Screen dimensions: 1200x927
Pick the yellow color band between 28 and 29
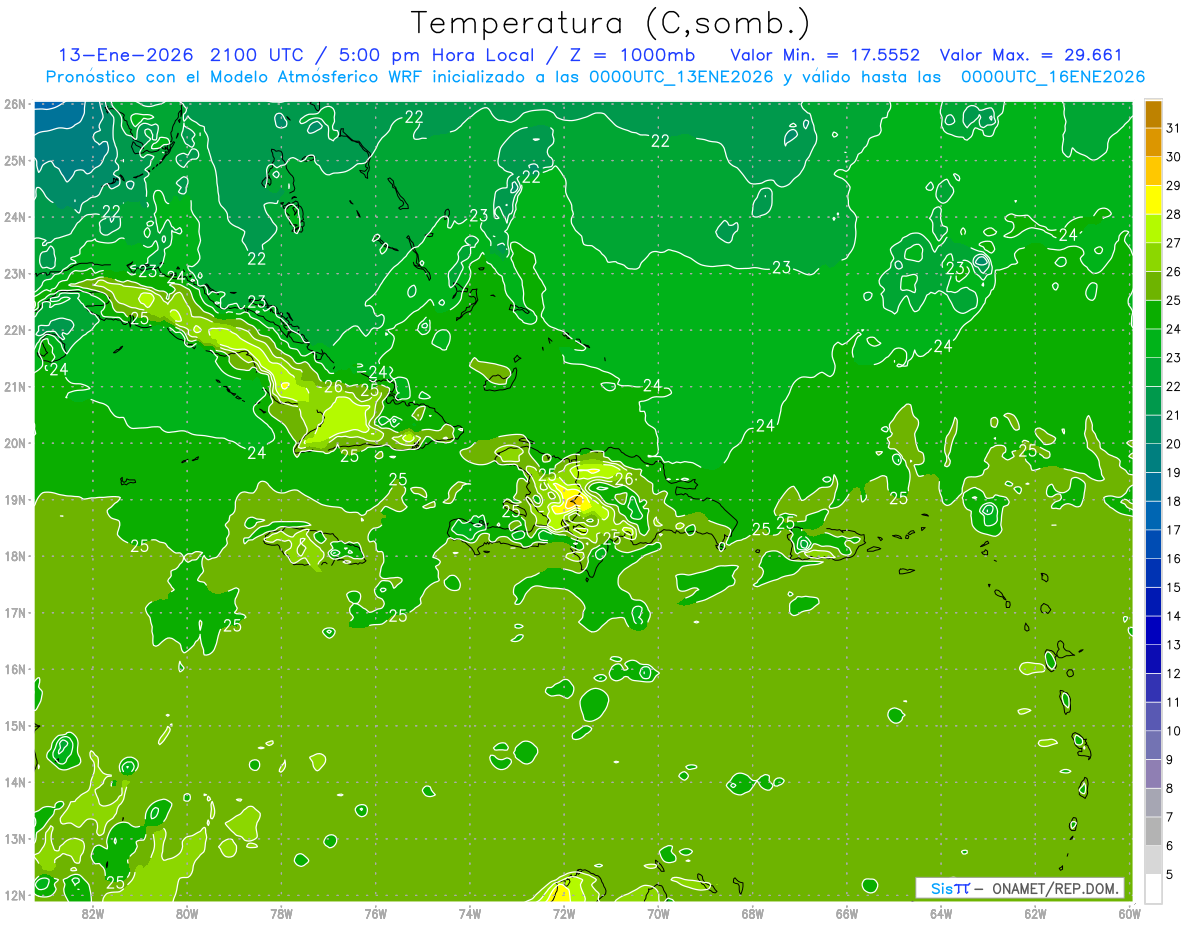pos(1153,200)
